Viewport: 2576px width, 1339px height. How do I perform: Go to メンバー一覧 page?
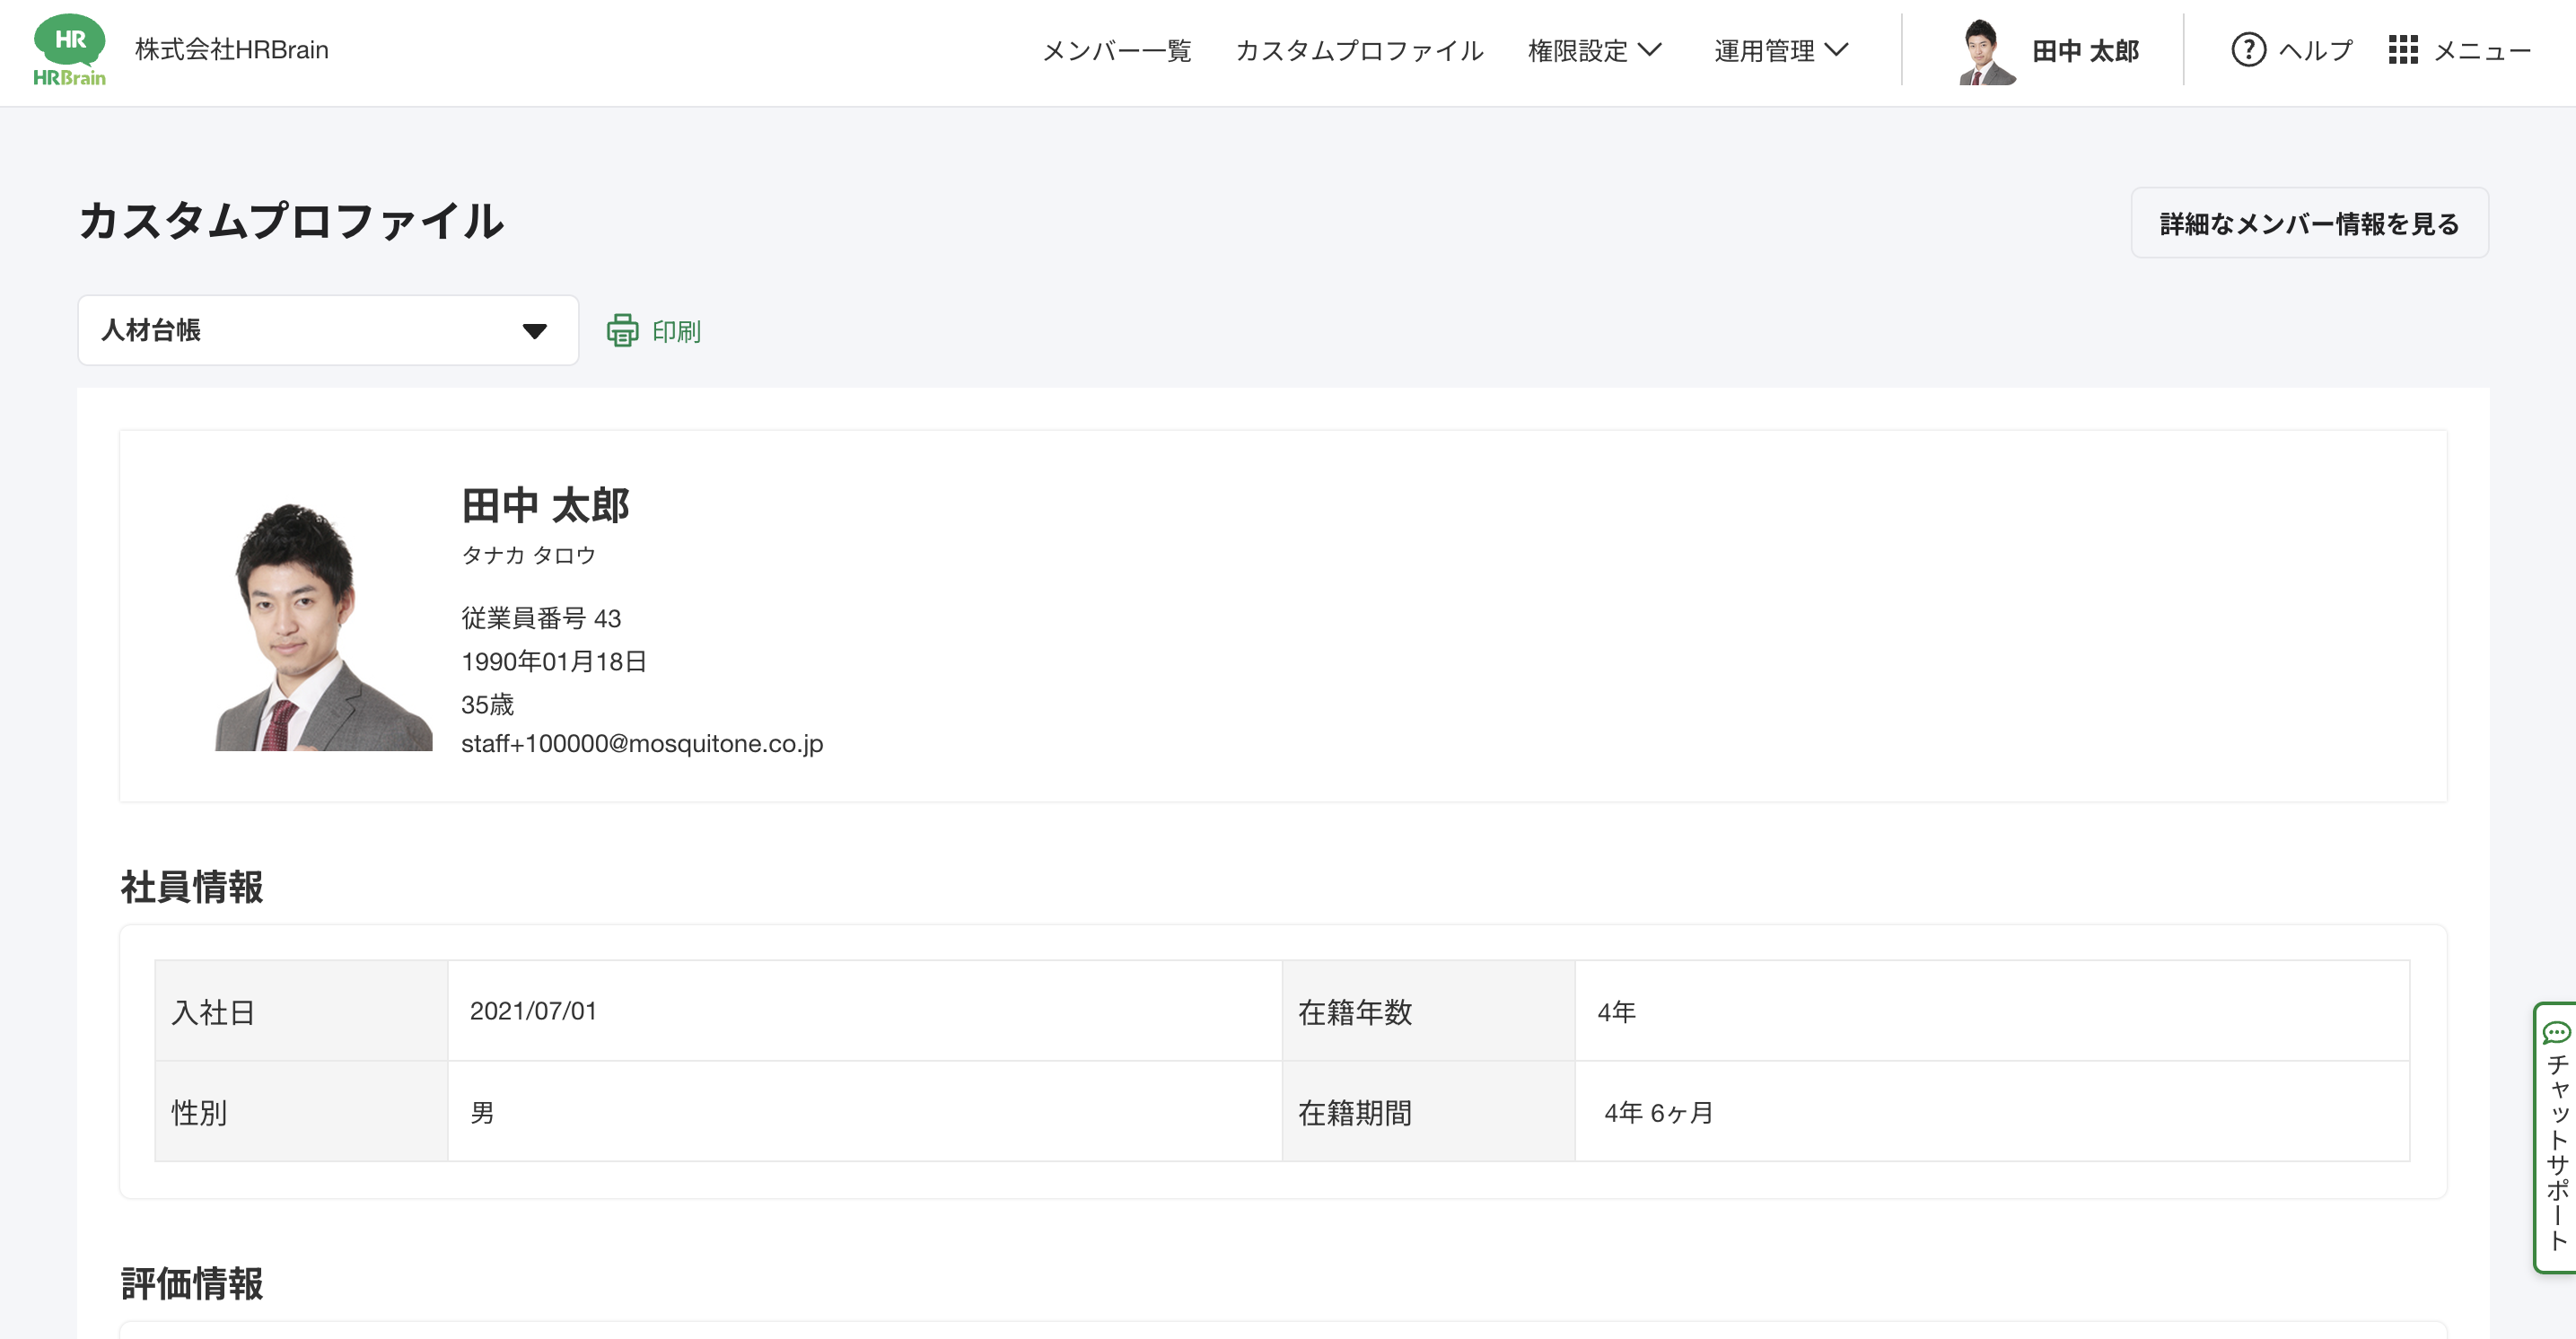pos(1117,50)
